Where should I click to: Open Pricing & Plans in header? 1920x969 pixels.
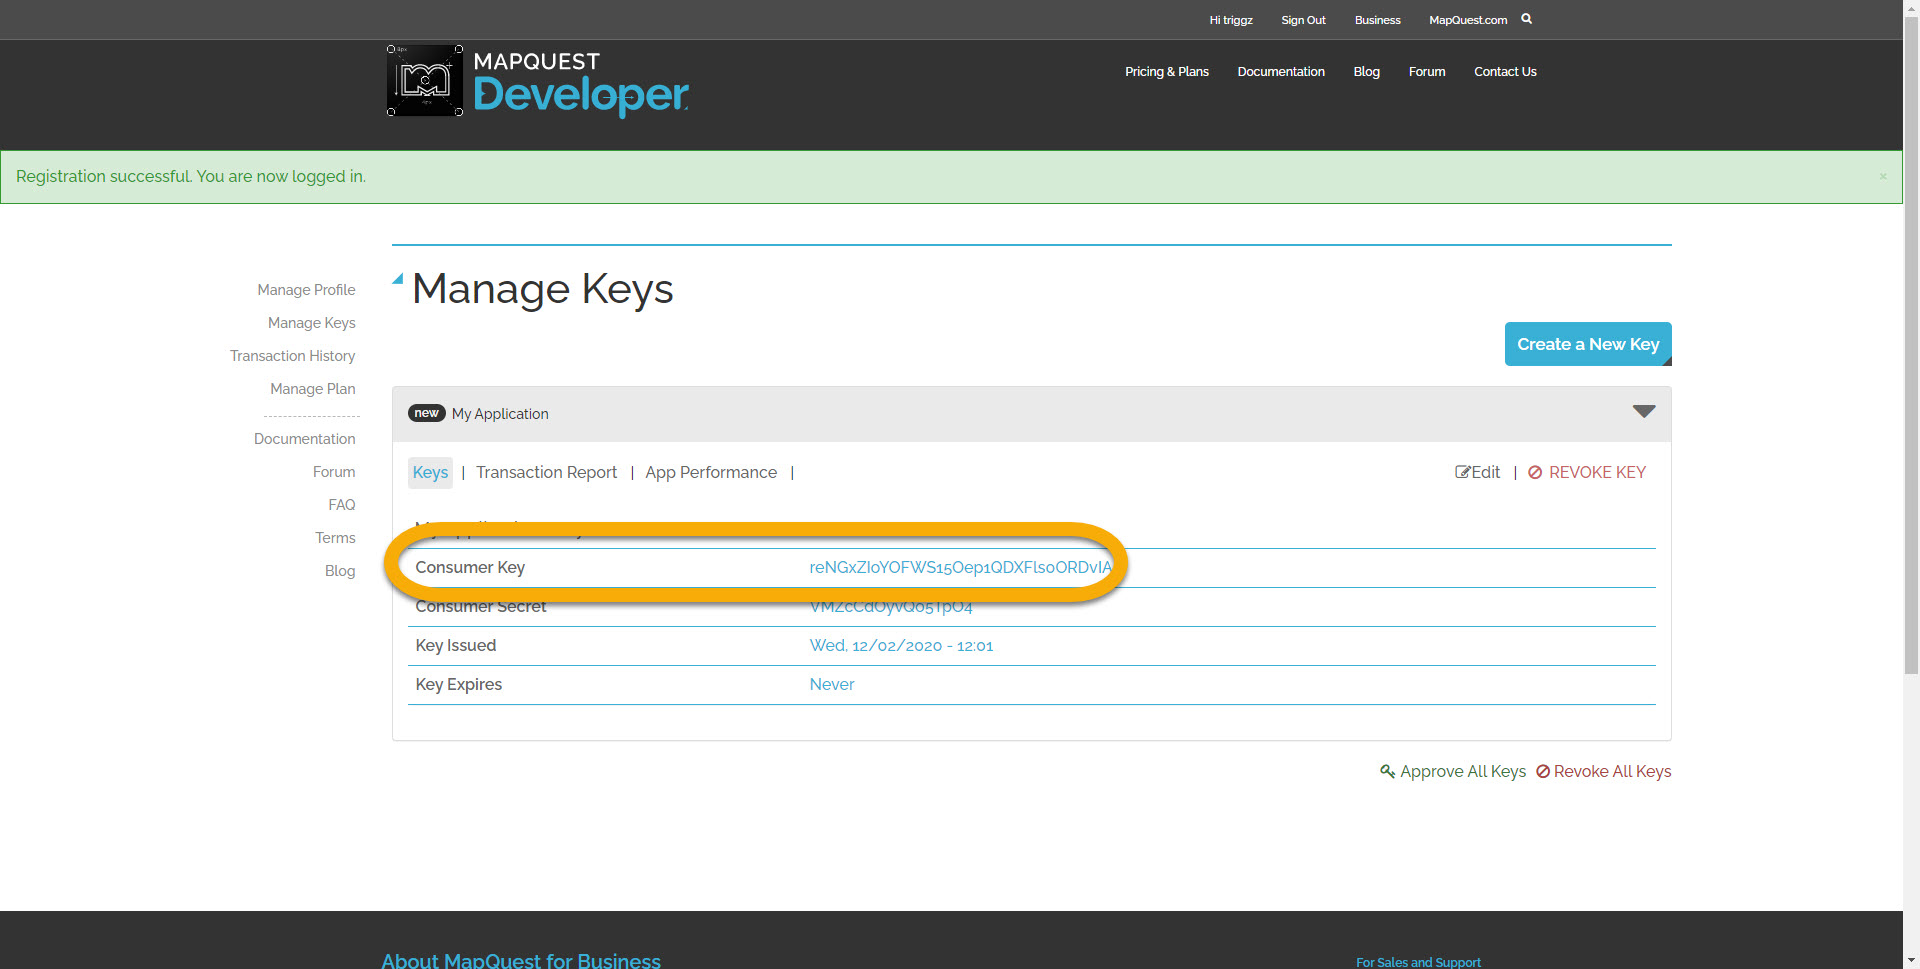(x=1167, y=72)
